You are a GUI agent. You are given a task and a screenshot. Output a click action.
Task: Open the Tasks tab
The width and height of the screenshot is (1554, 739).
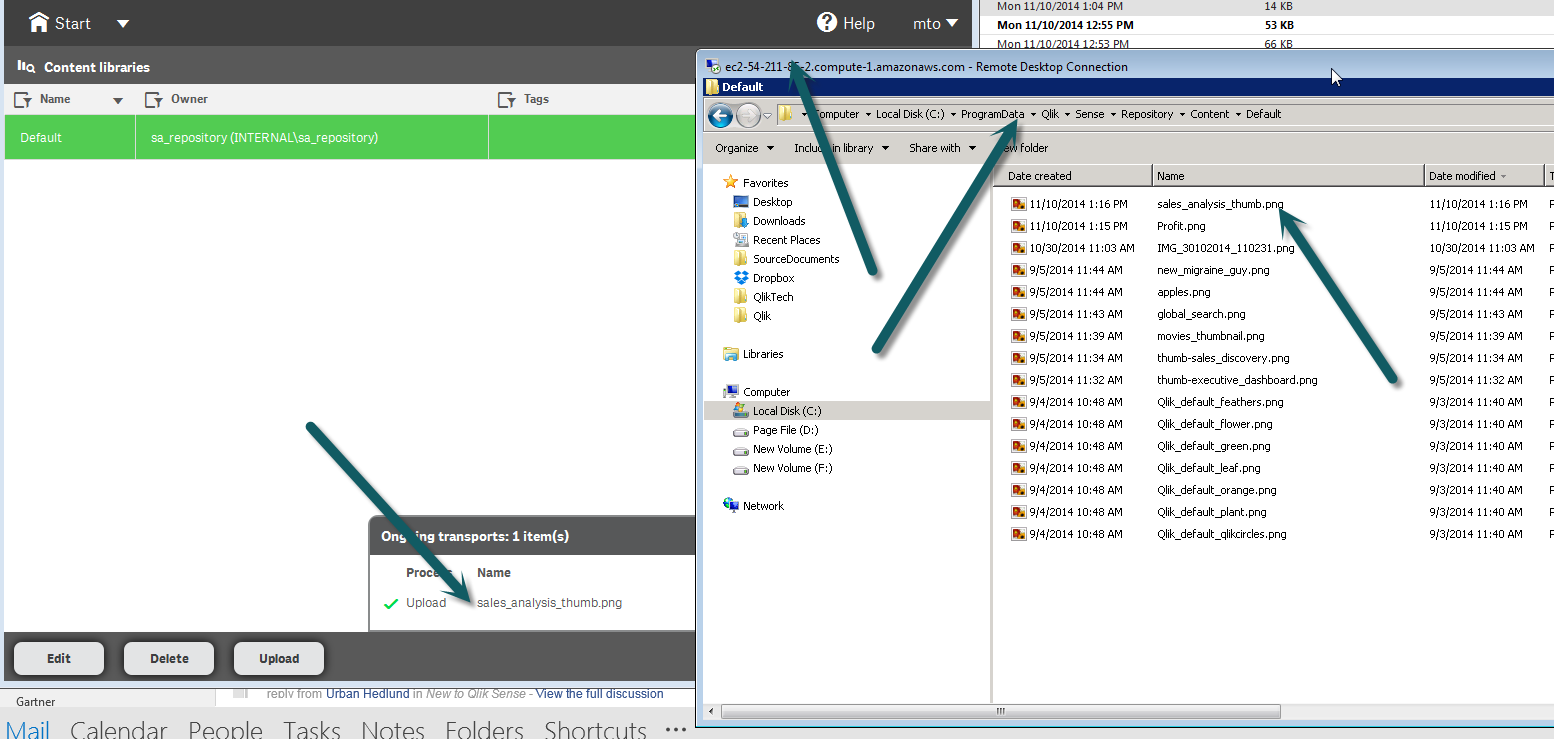[312, 729]
